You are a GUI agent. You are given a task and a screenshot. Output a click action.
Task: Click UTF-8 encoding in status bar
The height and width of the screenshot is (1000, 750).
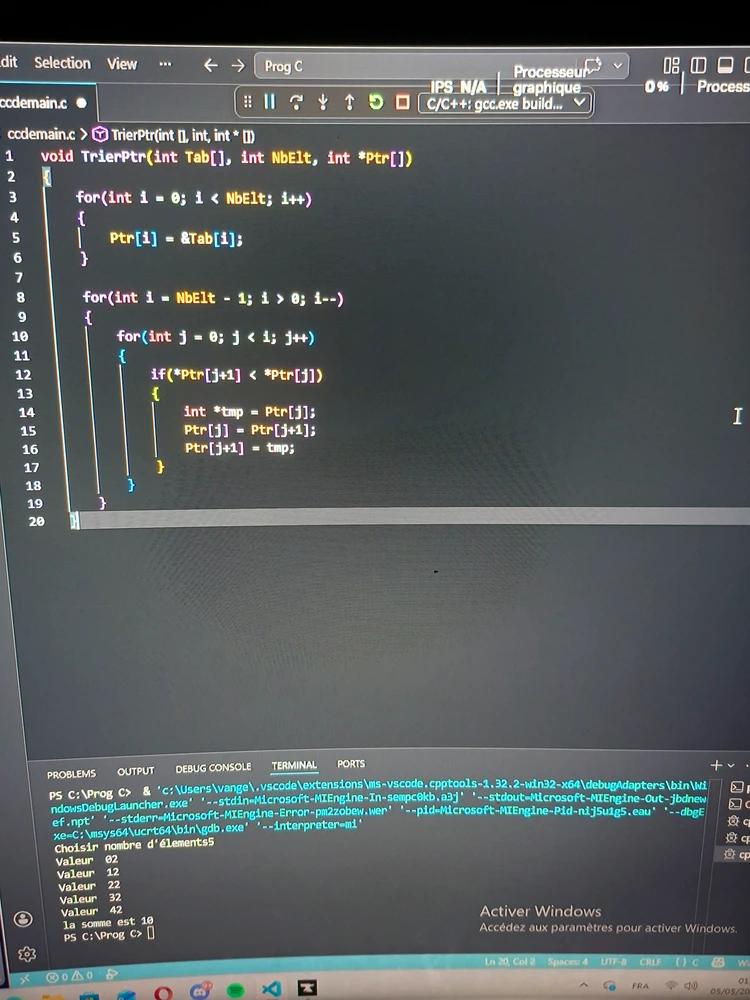click(614, 961)
